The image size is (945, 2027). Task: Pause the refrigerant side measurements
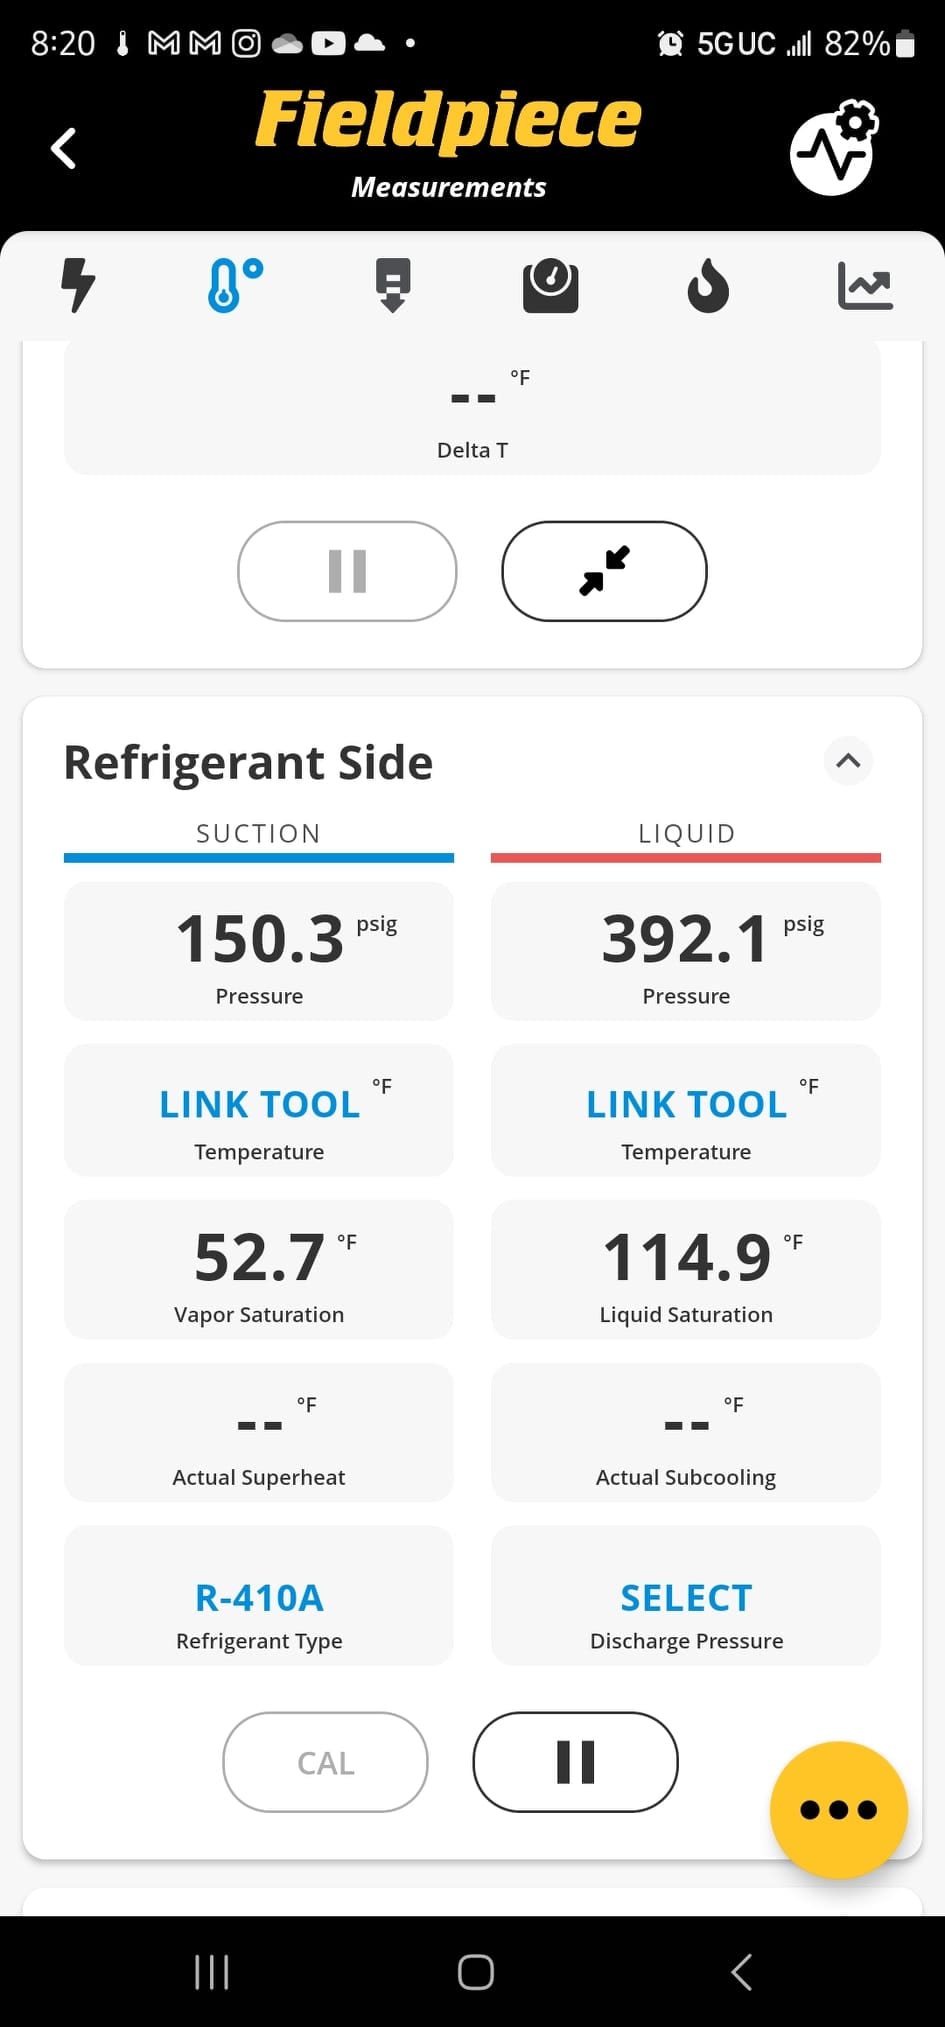pos(575,1762)
